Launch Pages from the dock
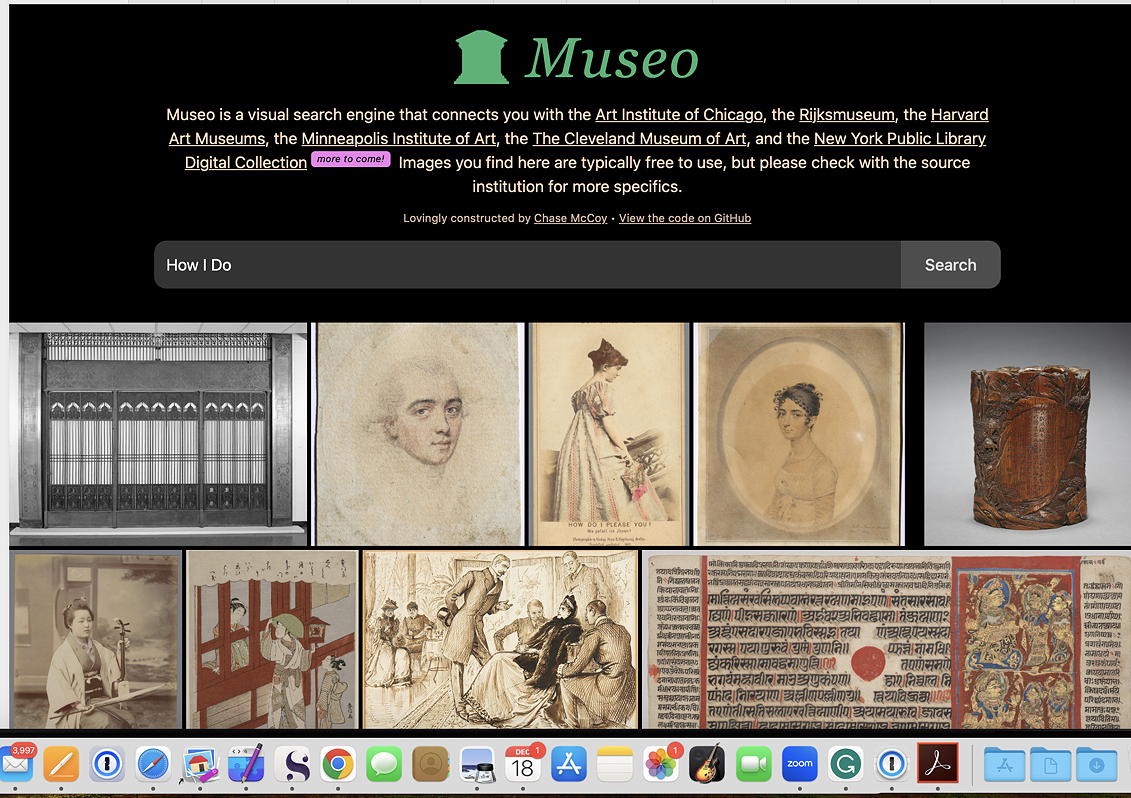This screenshot has height=798, width=1131. [61, 764]
